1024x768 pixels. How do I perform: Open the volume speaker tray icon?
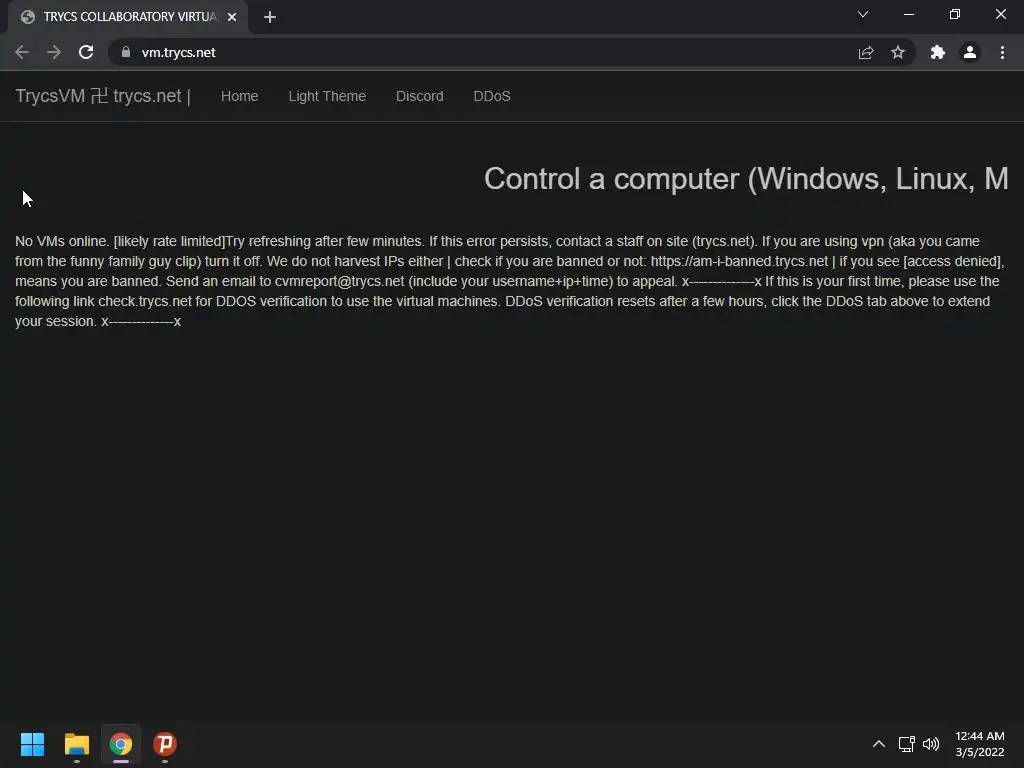coord(931,744)
